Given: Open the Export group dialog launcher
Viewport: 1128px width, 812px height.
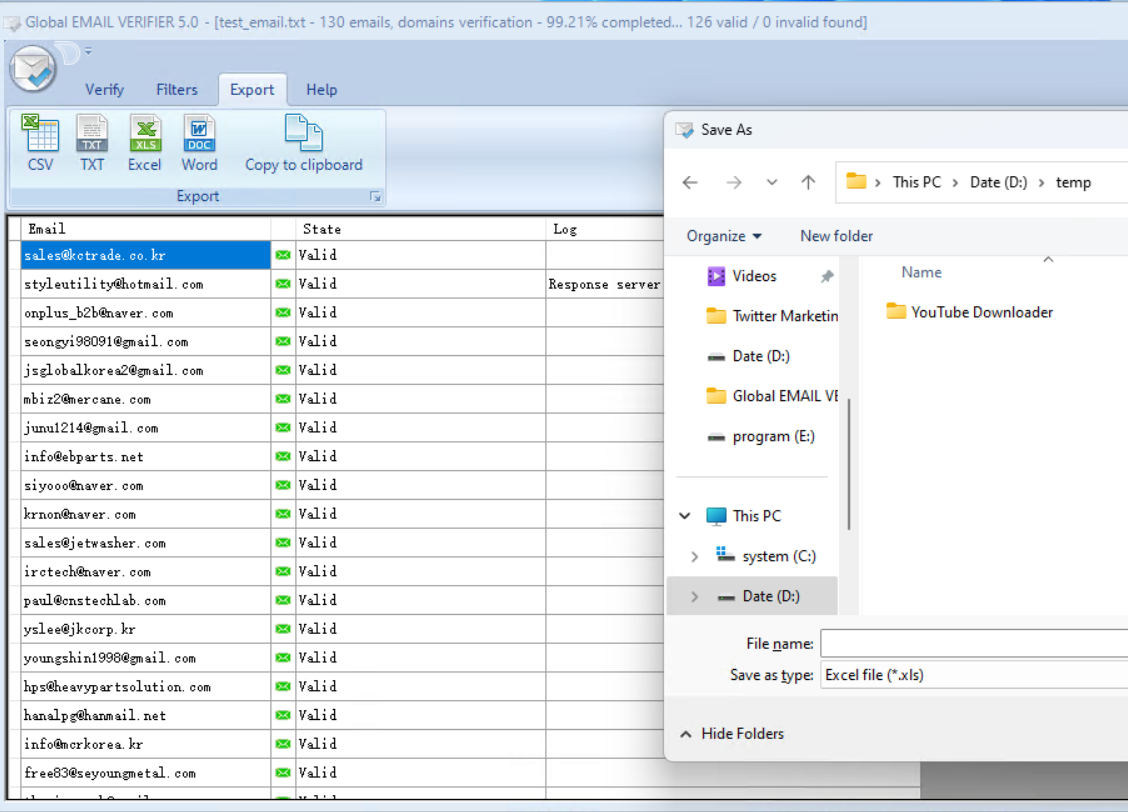Looking at the screenshot, I should [376, 197].
